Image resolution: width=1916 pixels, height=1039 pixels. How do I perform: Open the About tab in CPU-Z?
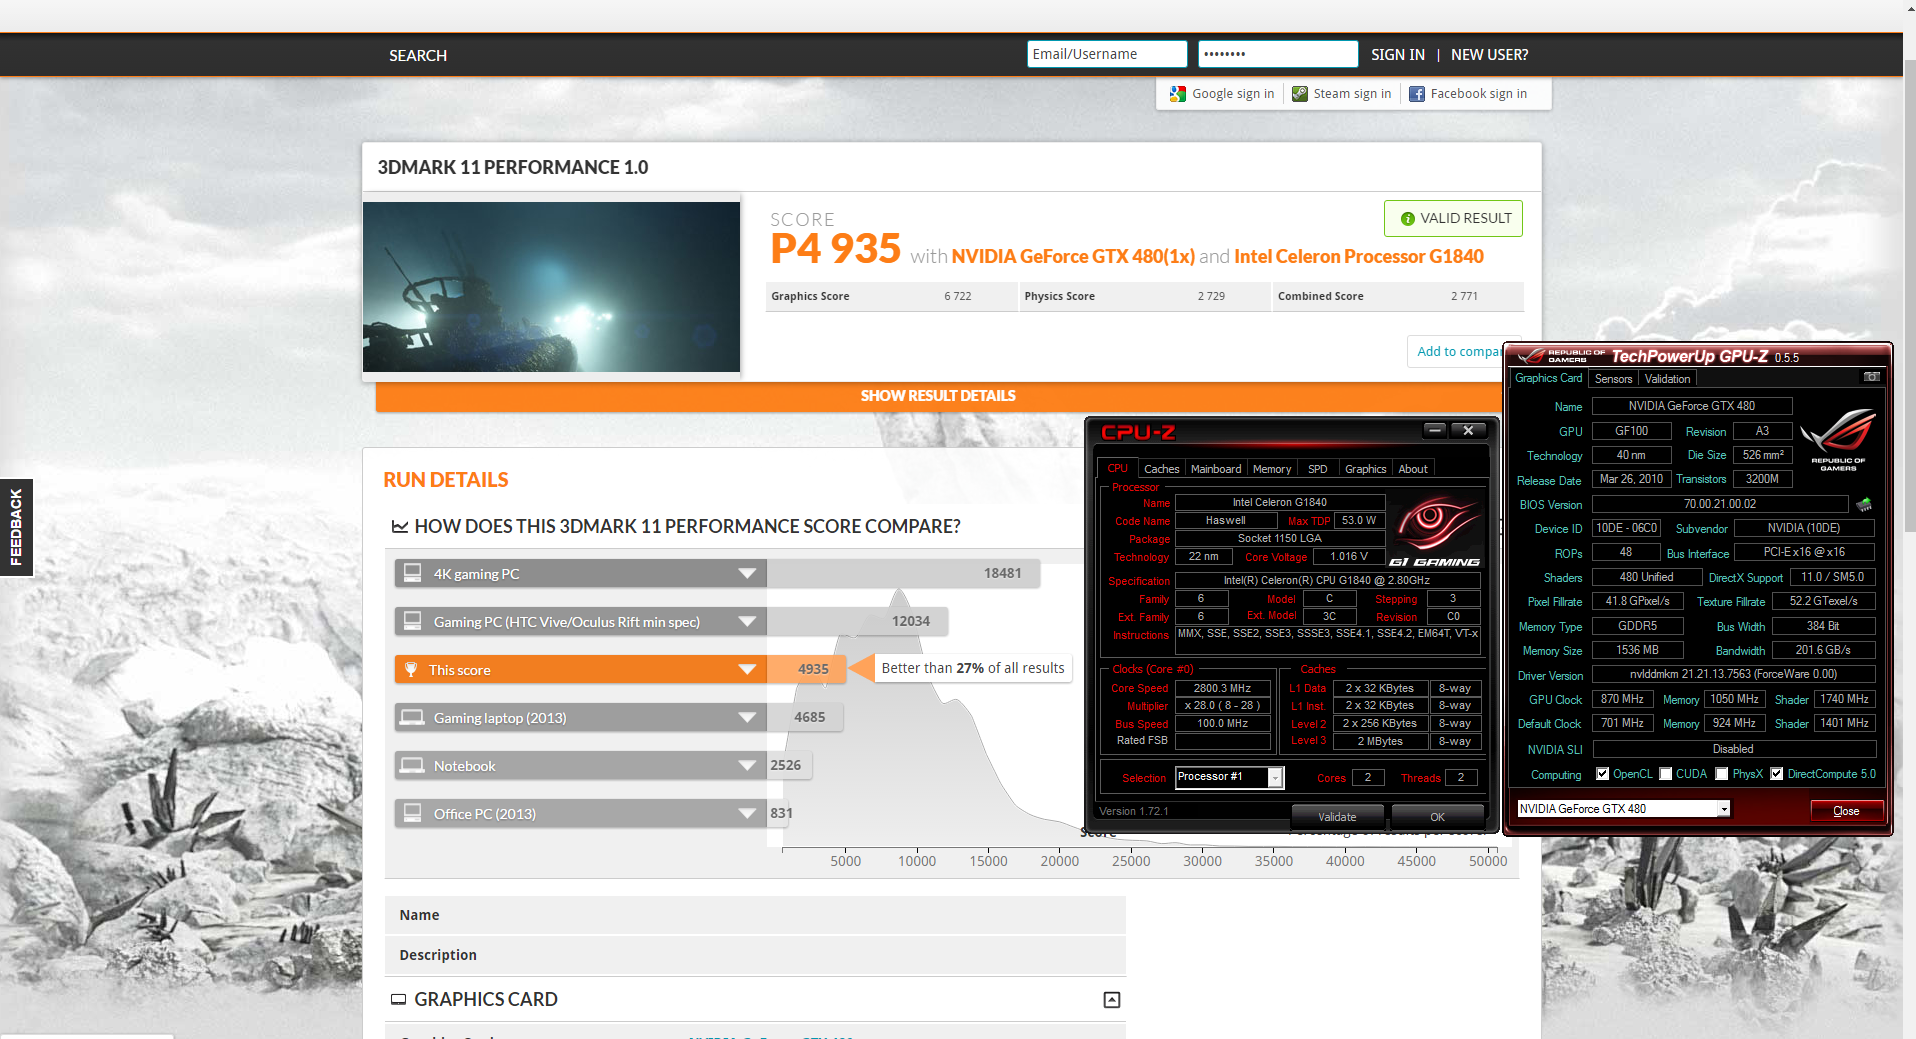tap(1413, 469)
